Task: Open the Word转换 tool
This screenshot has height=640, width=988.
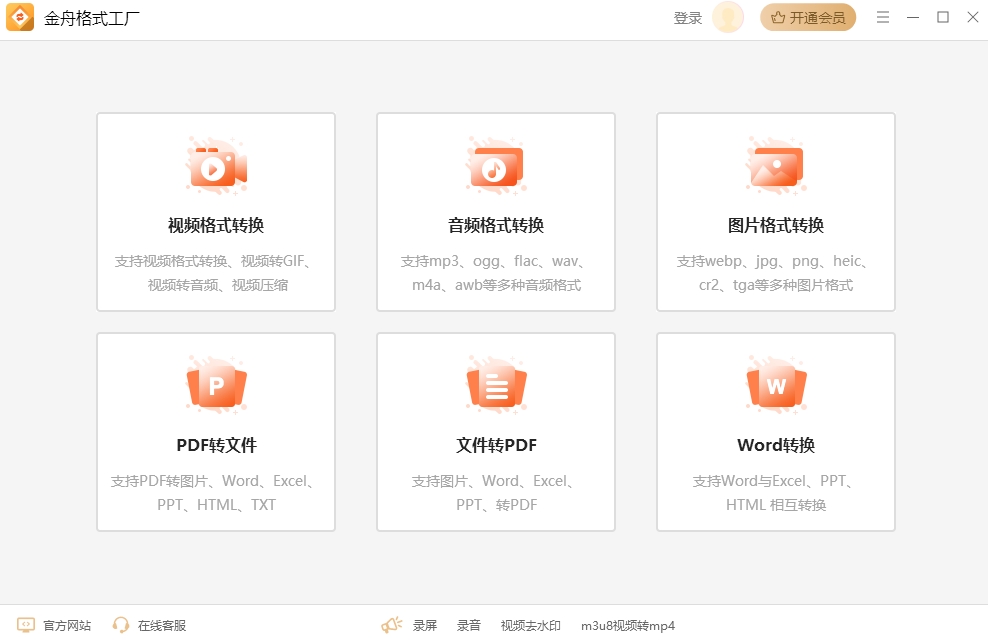Action: click(x=775, y=432)
